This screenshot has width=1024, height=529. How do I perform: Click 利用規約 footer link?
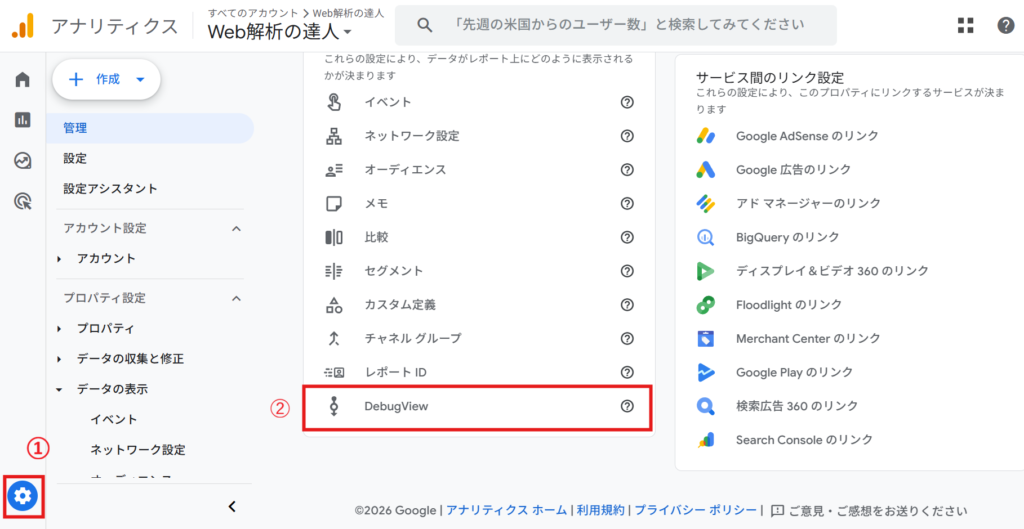(601, 510)
